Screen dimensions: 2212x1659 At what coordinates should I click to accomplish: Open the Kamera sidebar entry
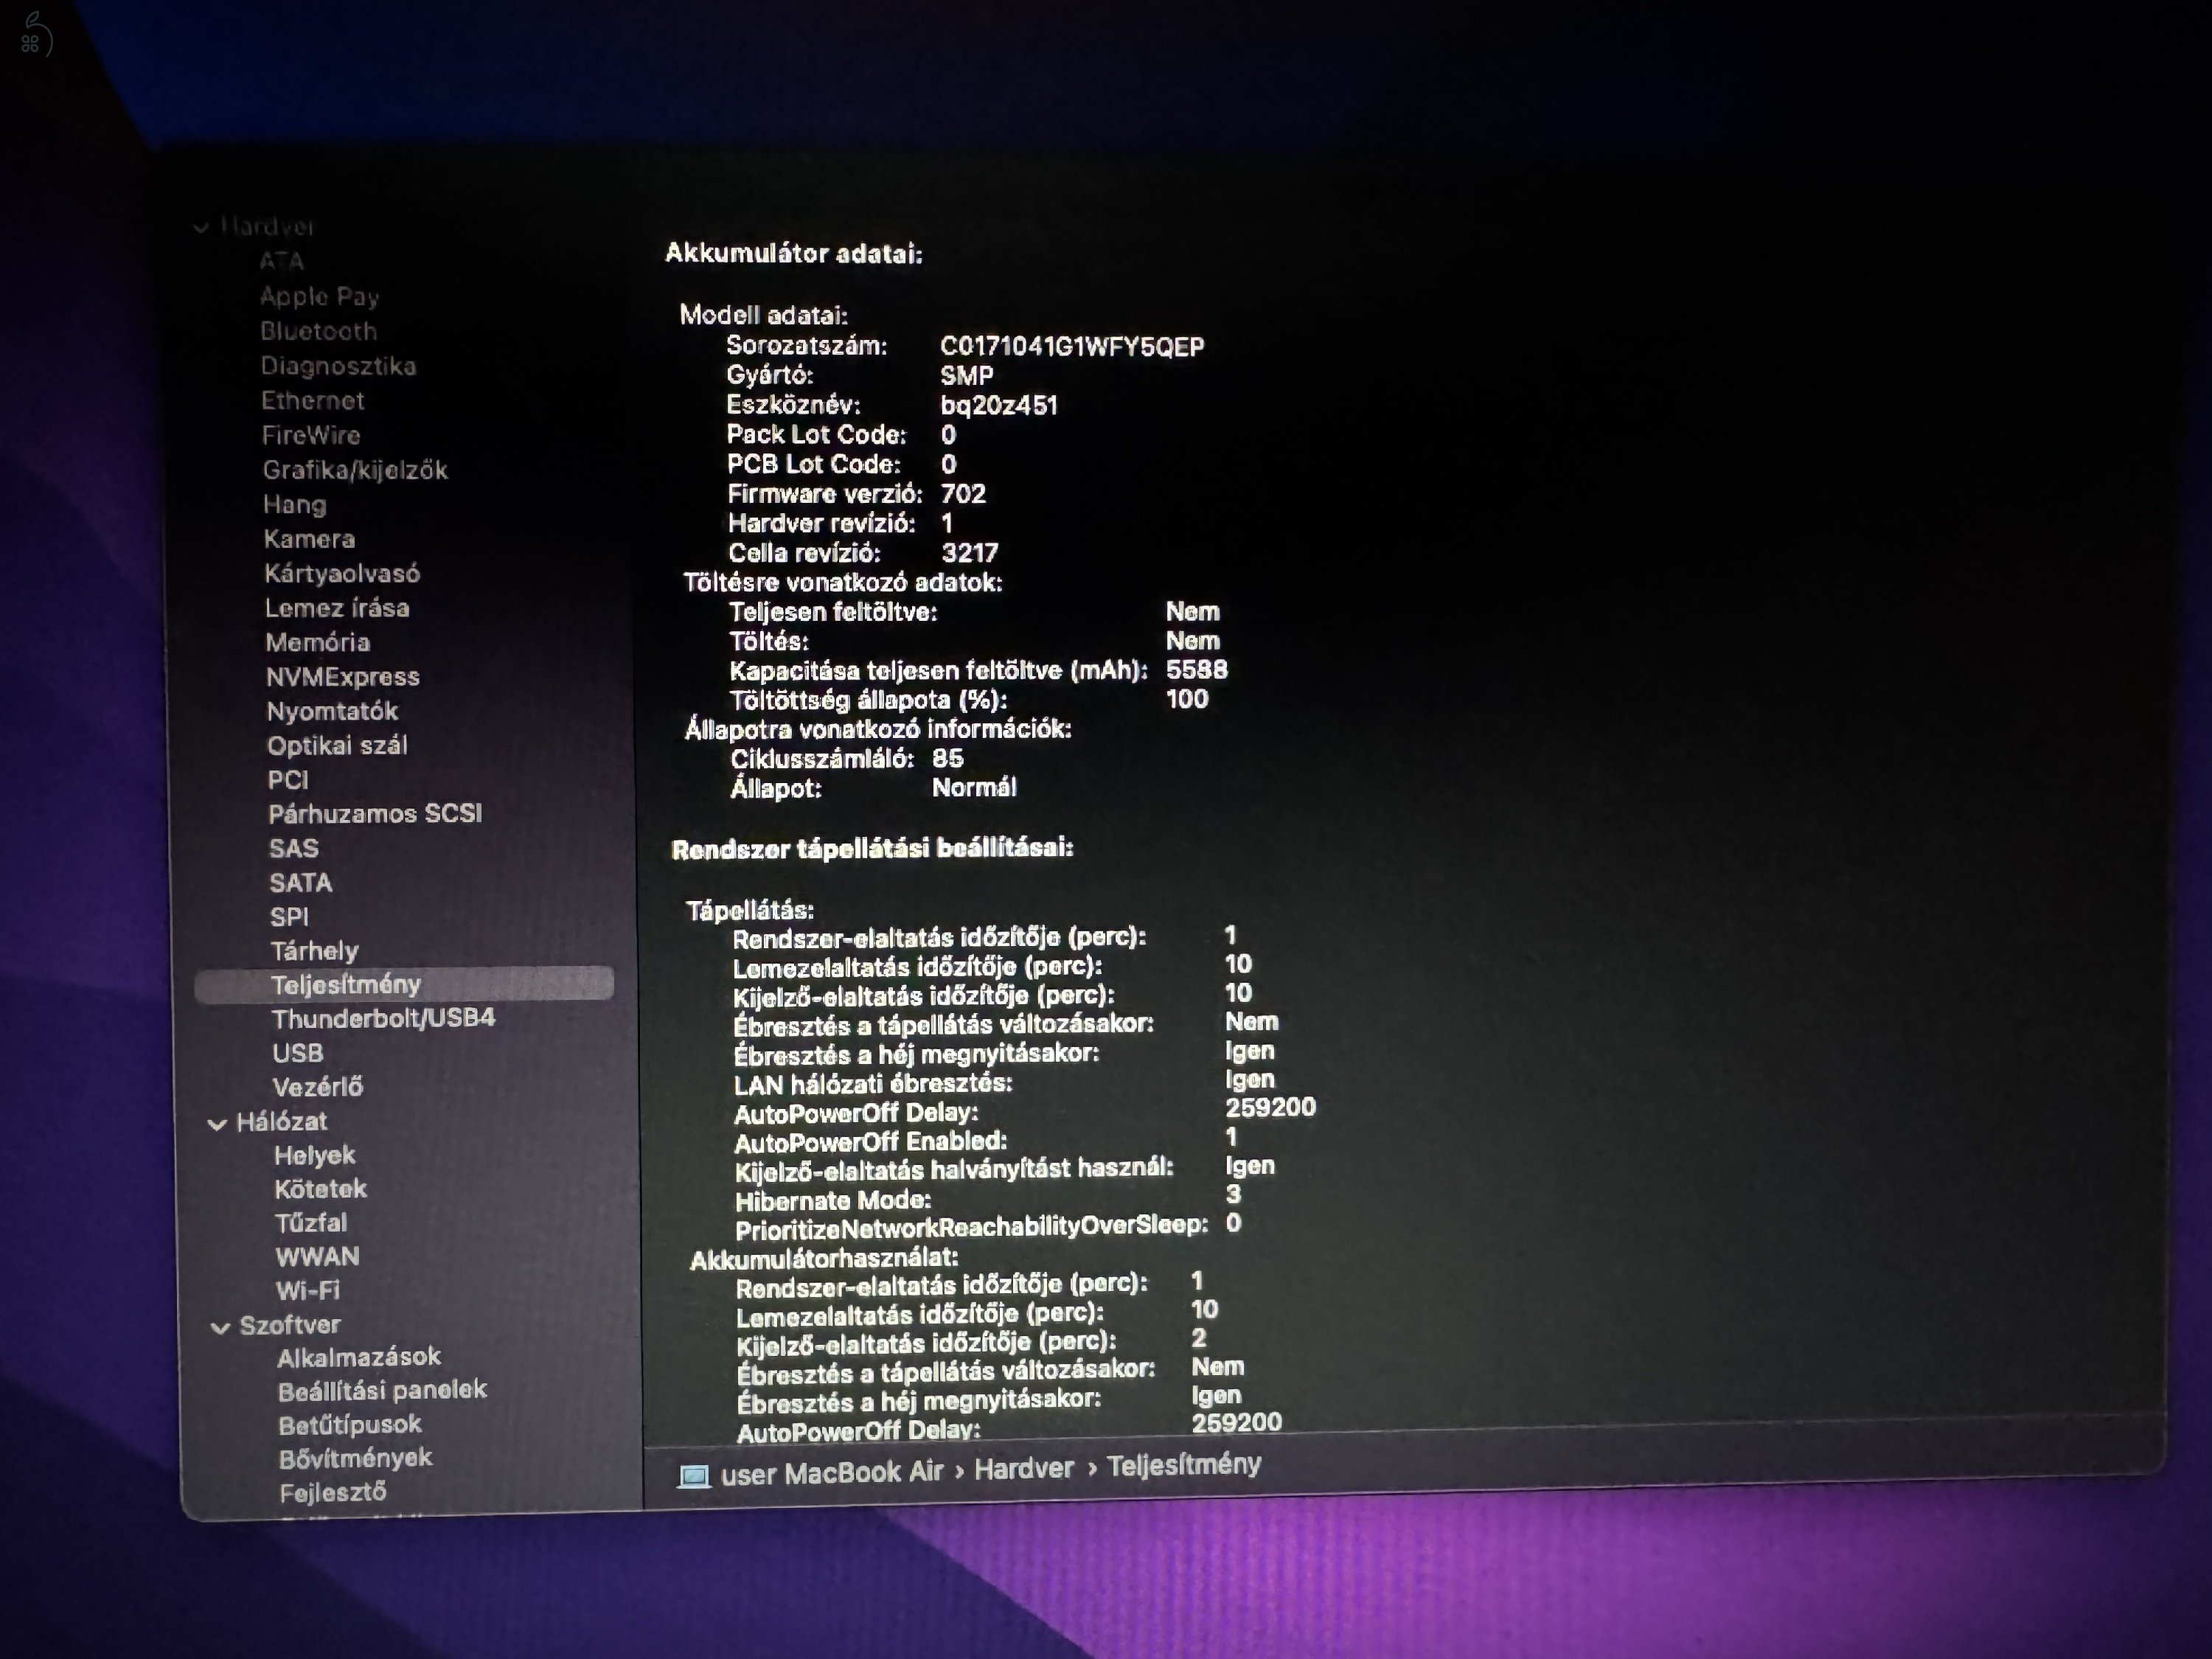point(309,539)
